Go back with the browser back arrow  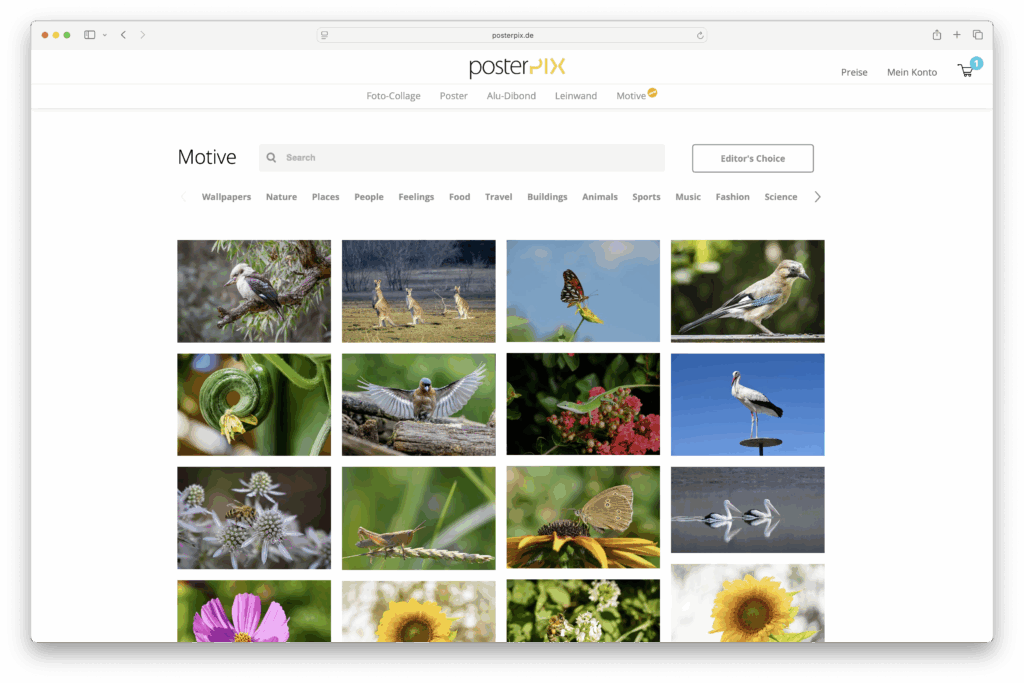tap(123, 35)
